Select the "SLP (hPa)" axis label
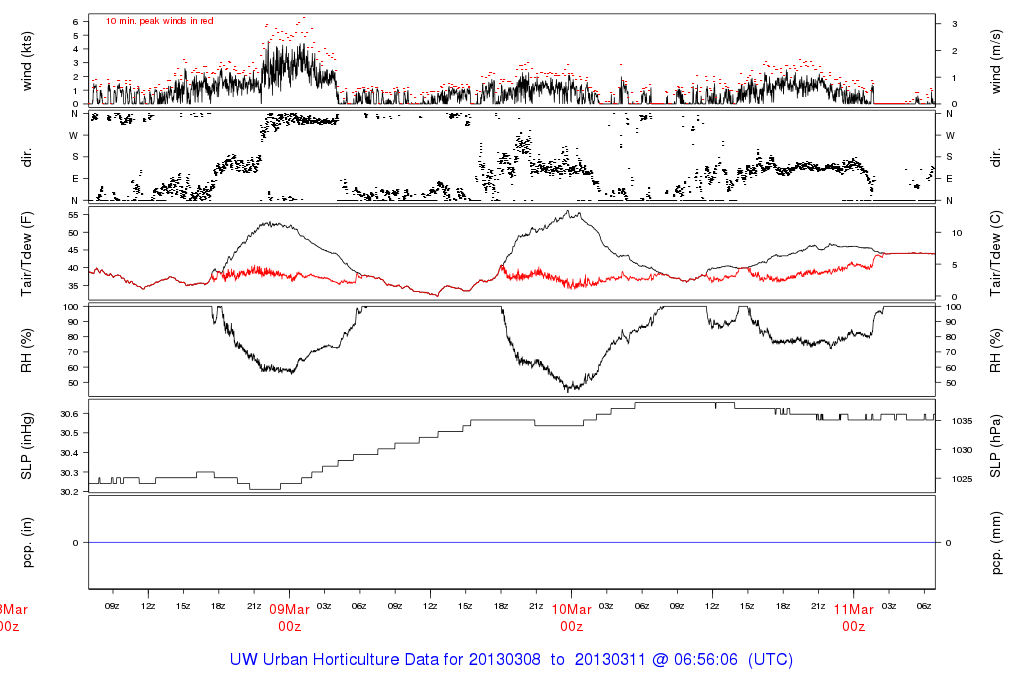The image size is (1024, 700). (x=995, y=446)
